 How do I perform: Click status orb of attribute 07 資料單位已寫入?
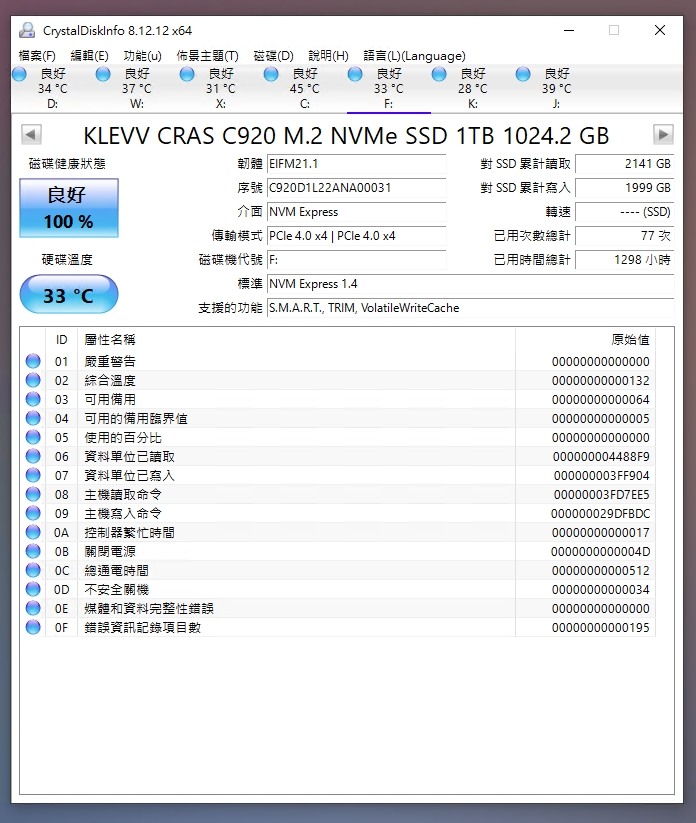tap(33, 475)
